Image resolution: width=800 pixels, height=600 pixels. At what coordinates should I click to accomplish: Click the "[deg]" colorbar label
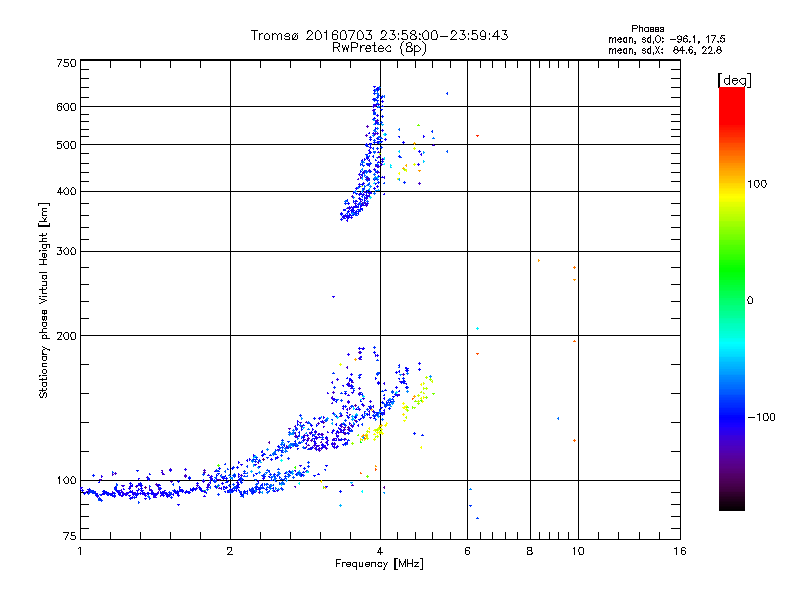point(734,80)
